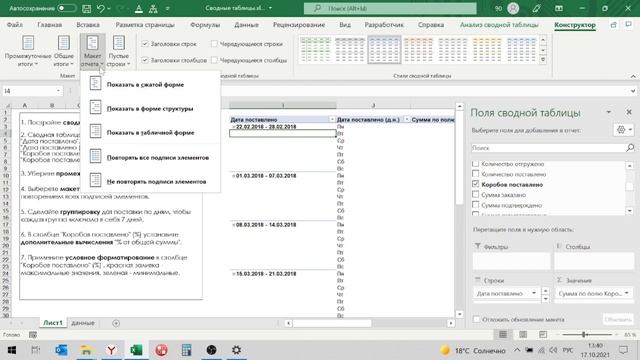Open Промежуточные итоги subtotals button
Screen dimensions: 640x360
[x=28, y=51]
